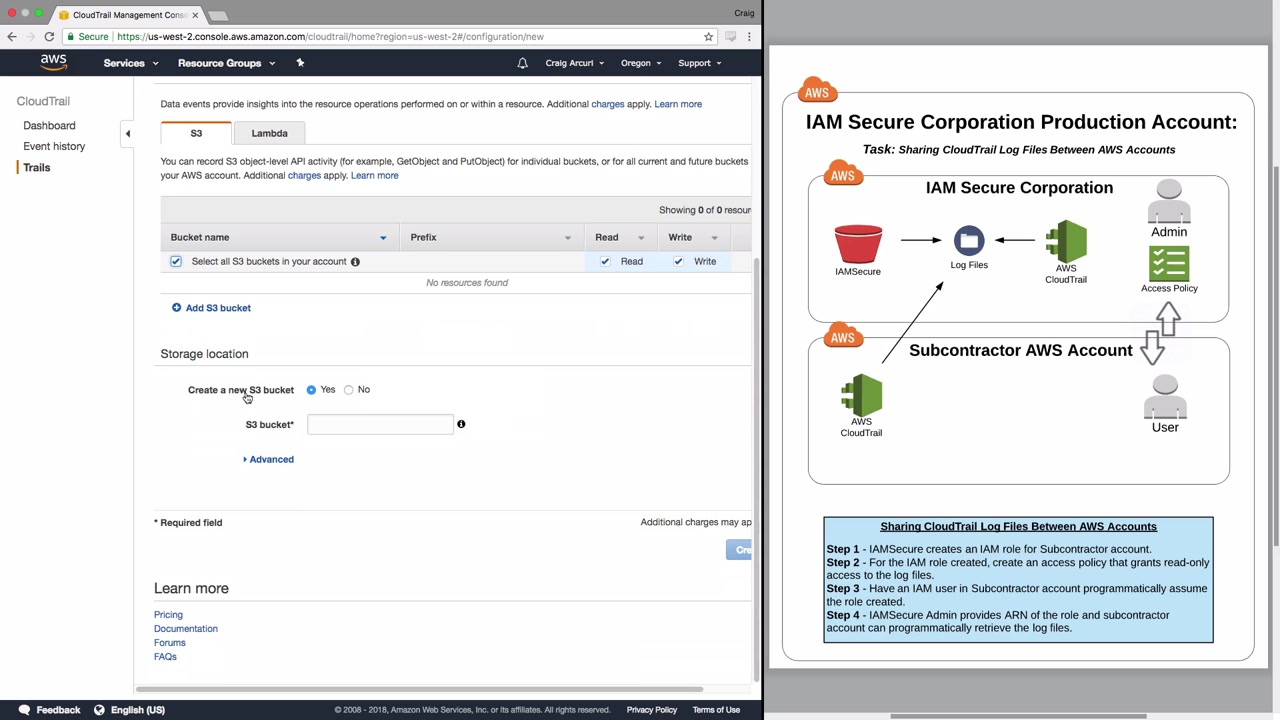This screenshot has width=1280, height=720.
Task: Click the globe language icon in footer
Action: point(99,710)
